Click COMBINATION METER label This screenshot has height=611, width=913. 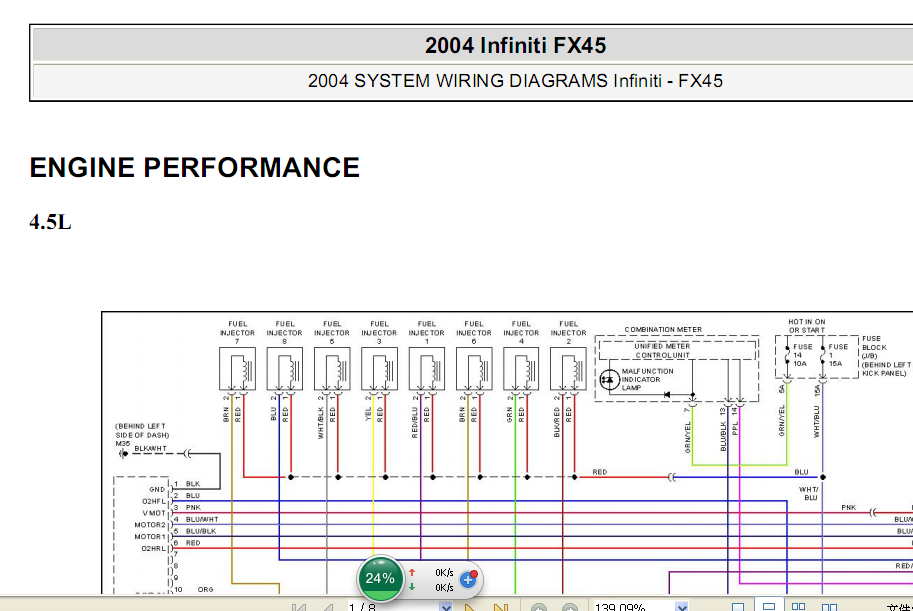663,329
